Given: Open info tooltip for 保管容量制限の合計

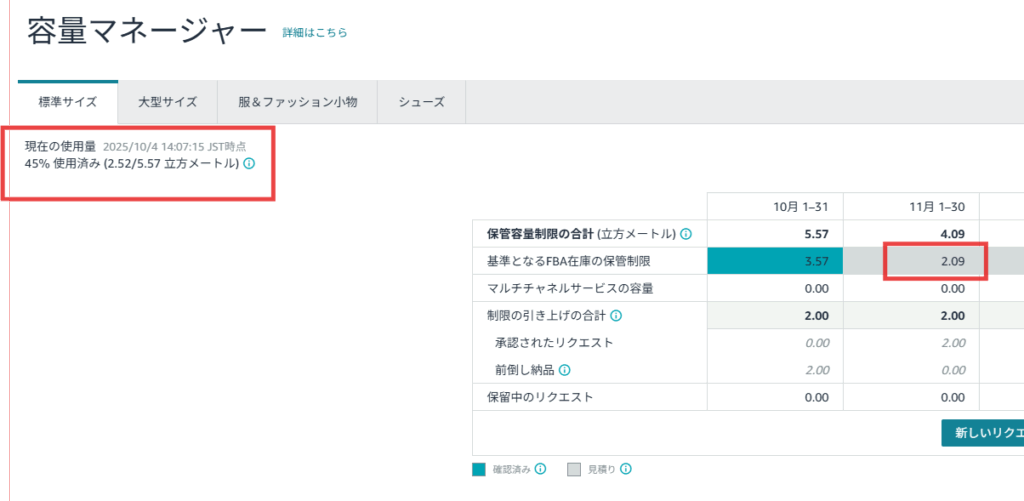Looking at the screenshot, I should click(686, 234).
